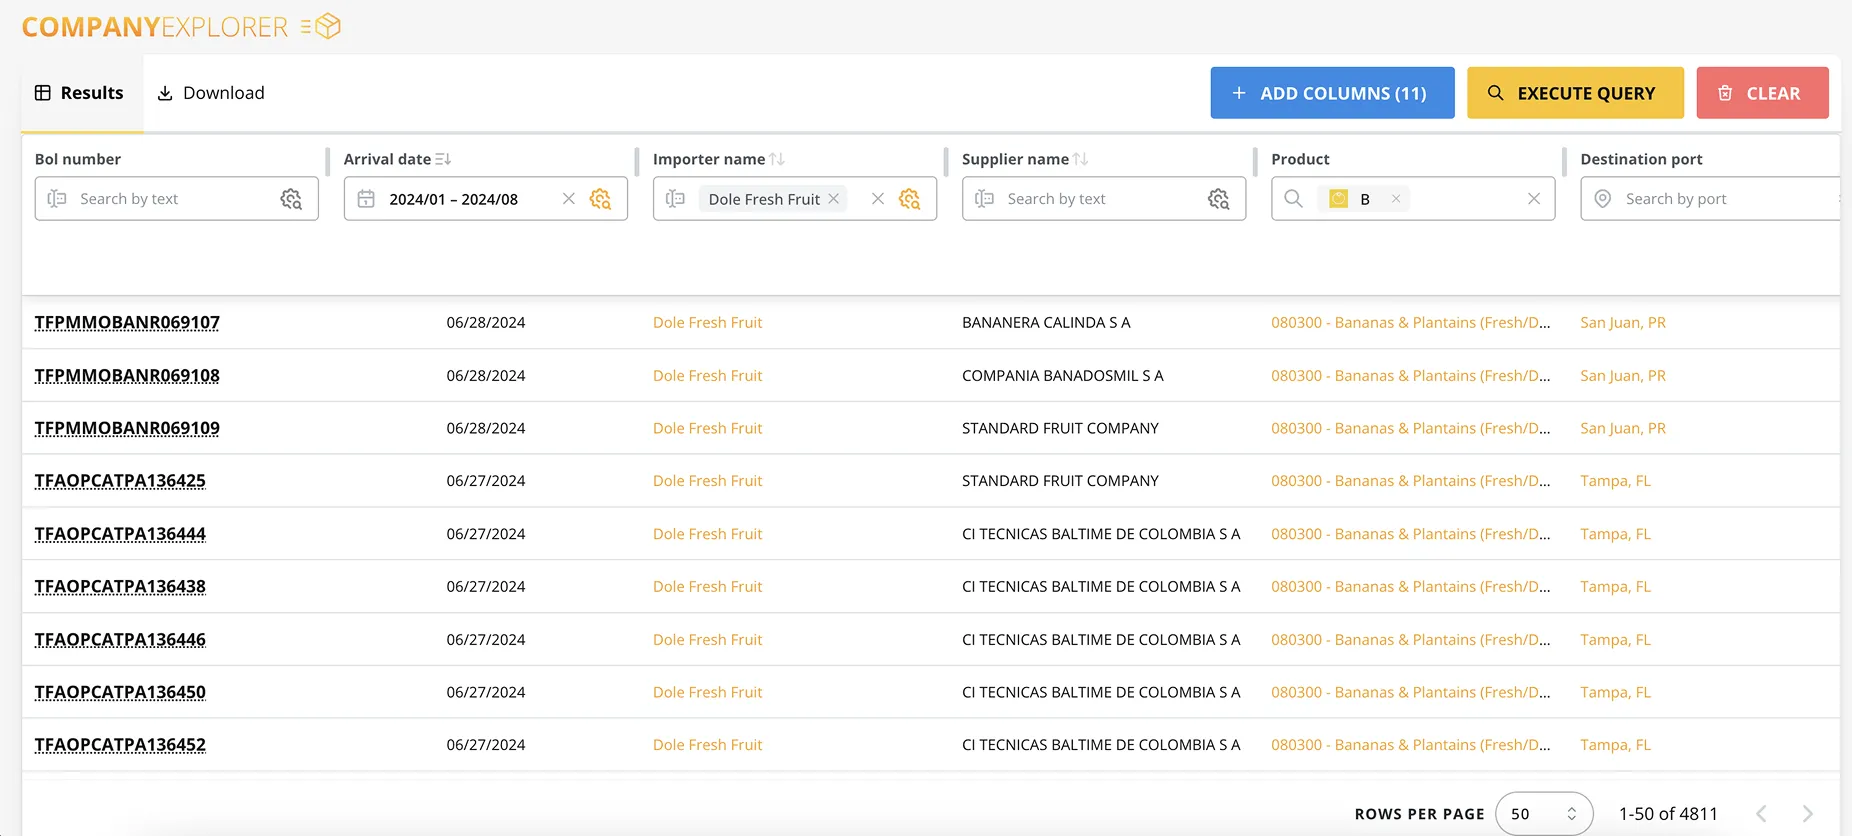Click the Supplier name search field
Image resolution: width=1852 pixels, height=836 pixels.
pyautogui.click(x=1100, y=199)
